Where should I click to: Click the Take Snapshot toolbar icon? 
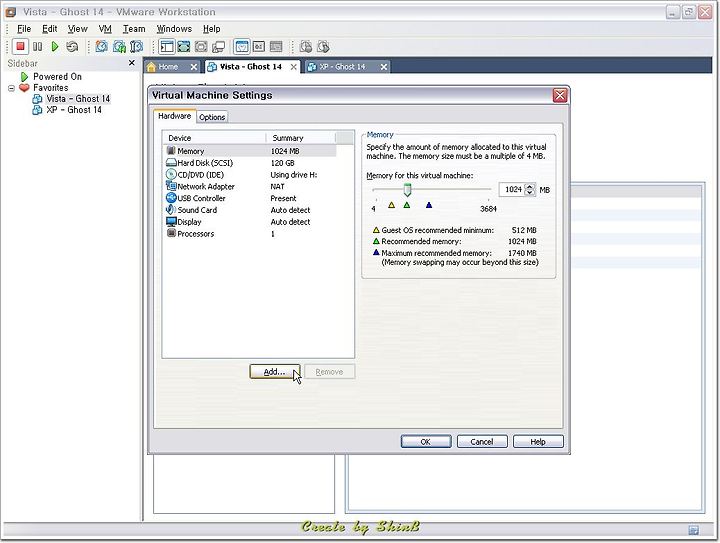101,46
